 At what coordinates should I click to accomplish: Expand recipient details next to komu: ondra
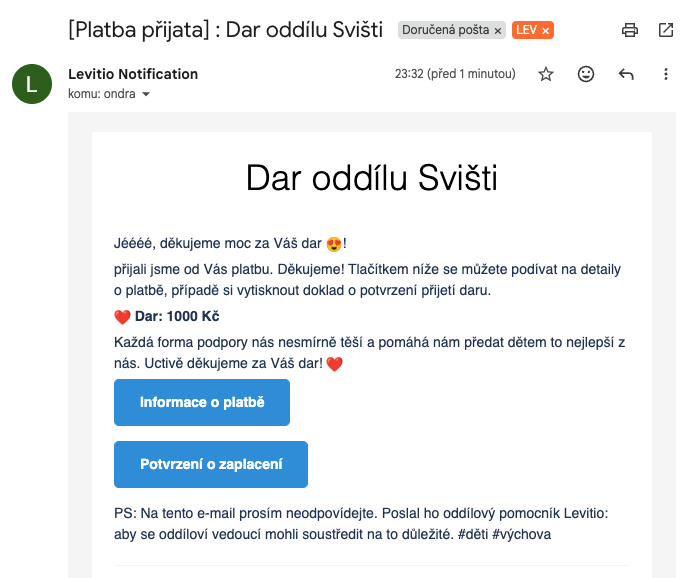point(146,94)
